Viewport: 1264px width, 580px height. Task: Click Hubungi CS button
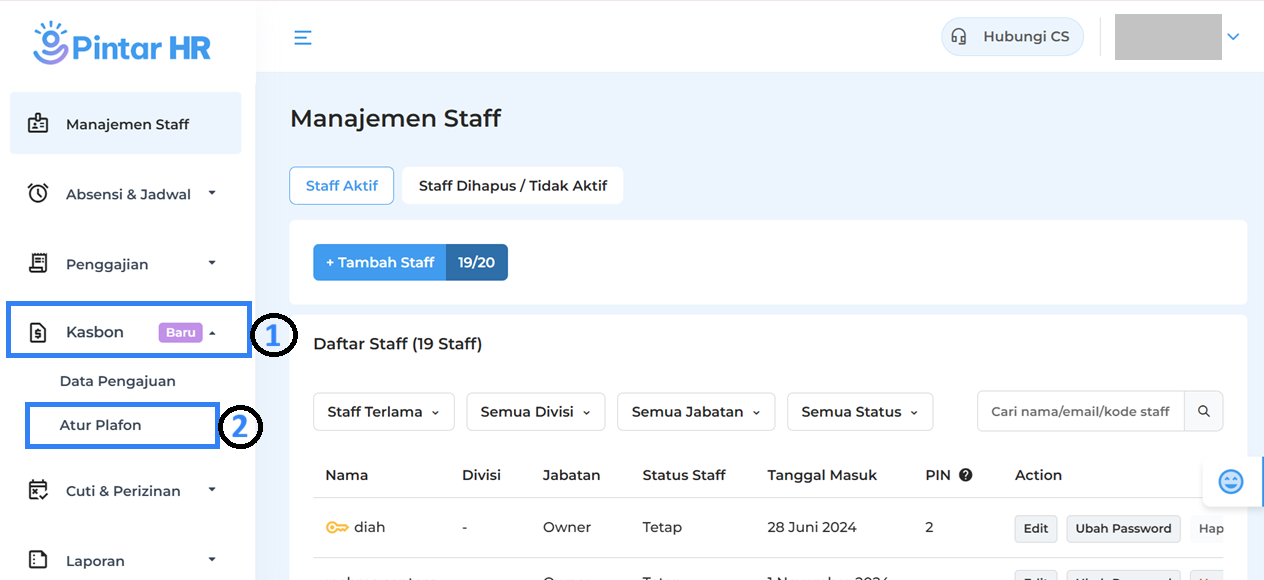click(x=1012, y=37)
